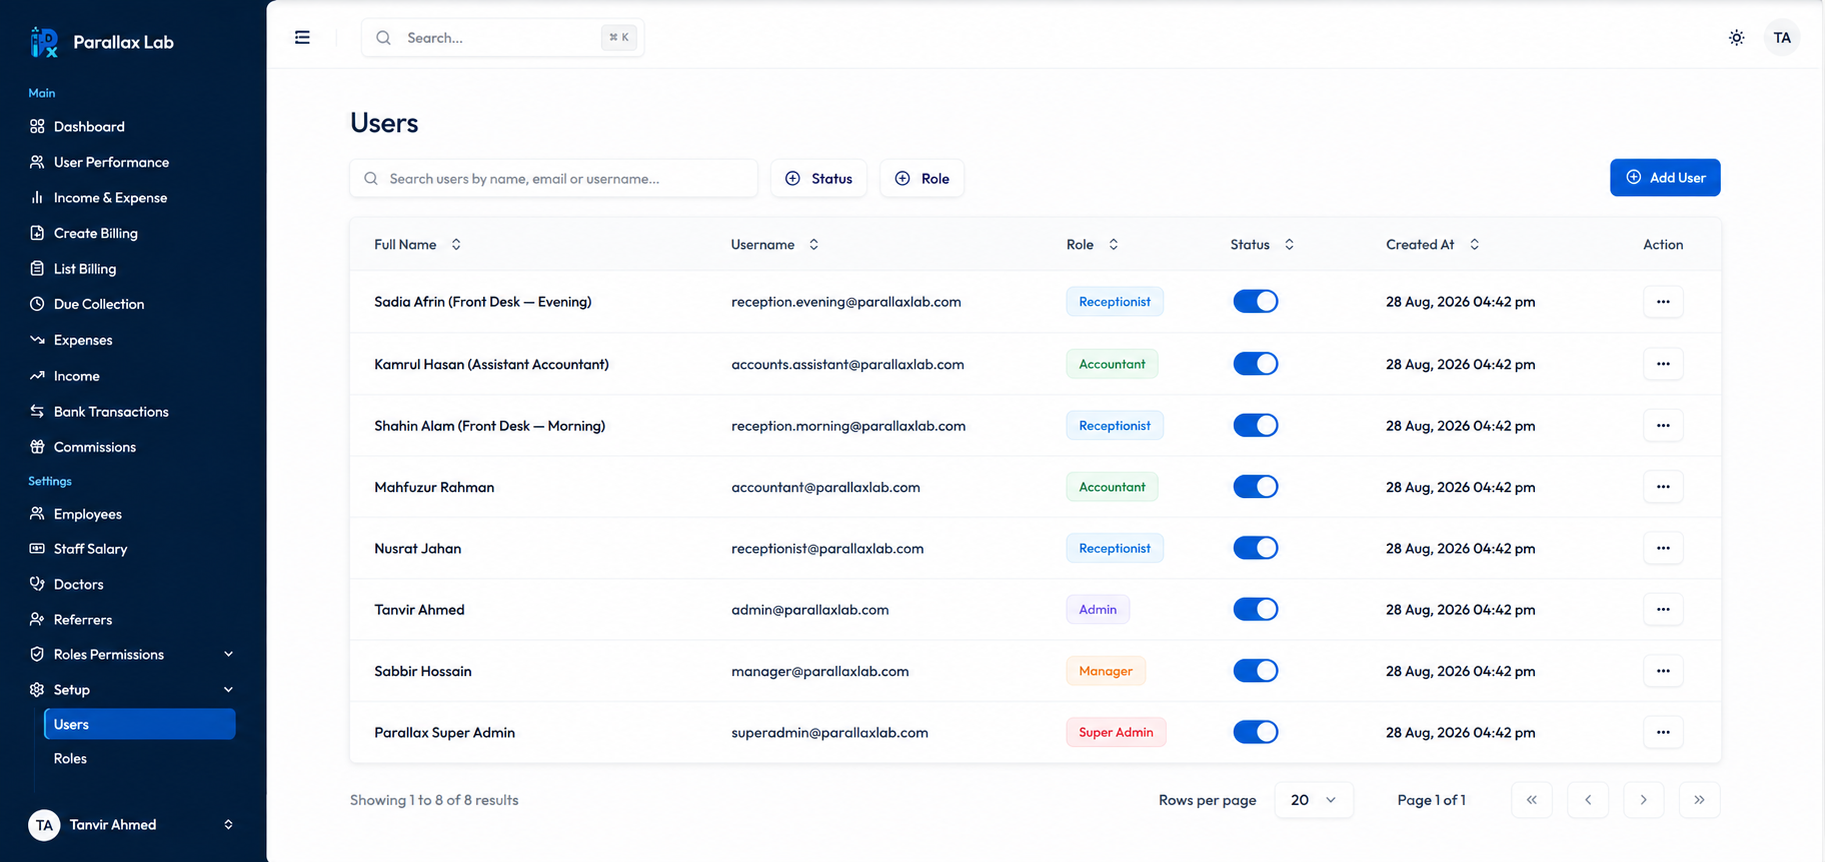Open actions menu for Kamrul Hasan row
Screen dimensions: 1825x862
click(1663, 364)
